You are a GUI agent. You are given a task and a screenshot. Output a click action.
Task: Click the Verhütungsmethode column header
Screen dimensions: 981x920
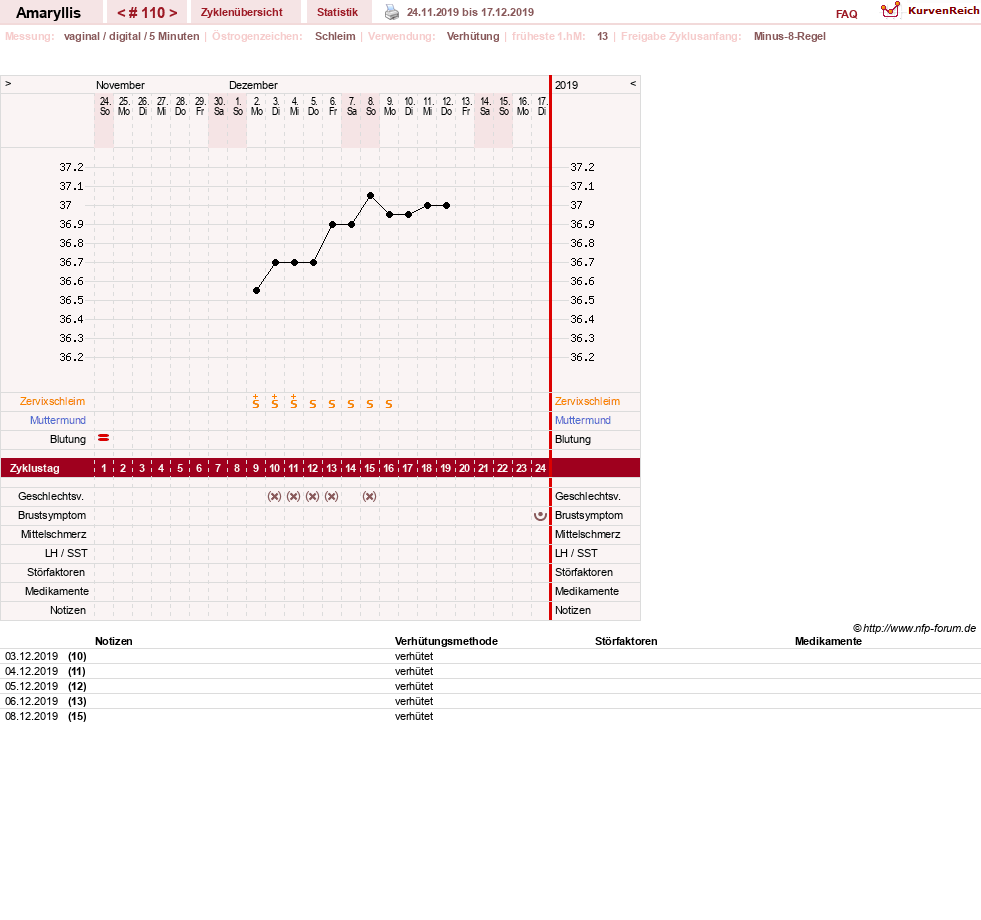(x=446, y=641)
